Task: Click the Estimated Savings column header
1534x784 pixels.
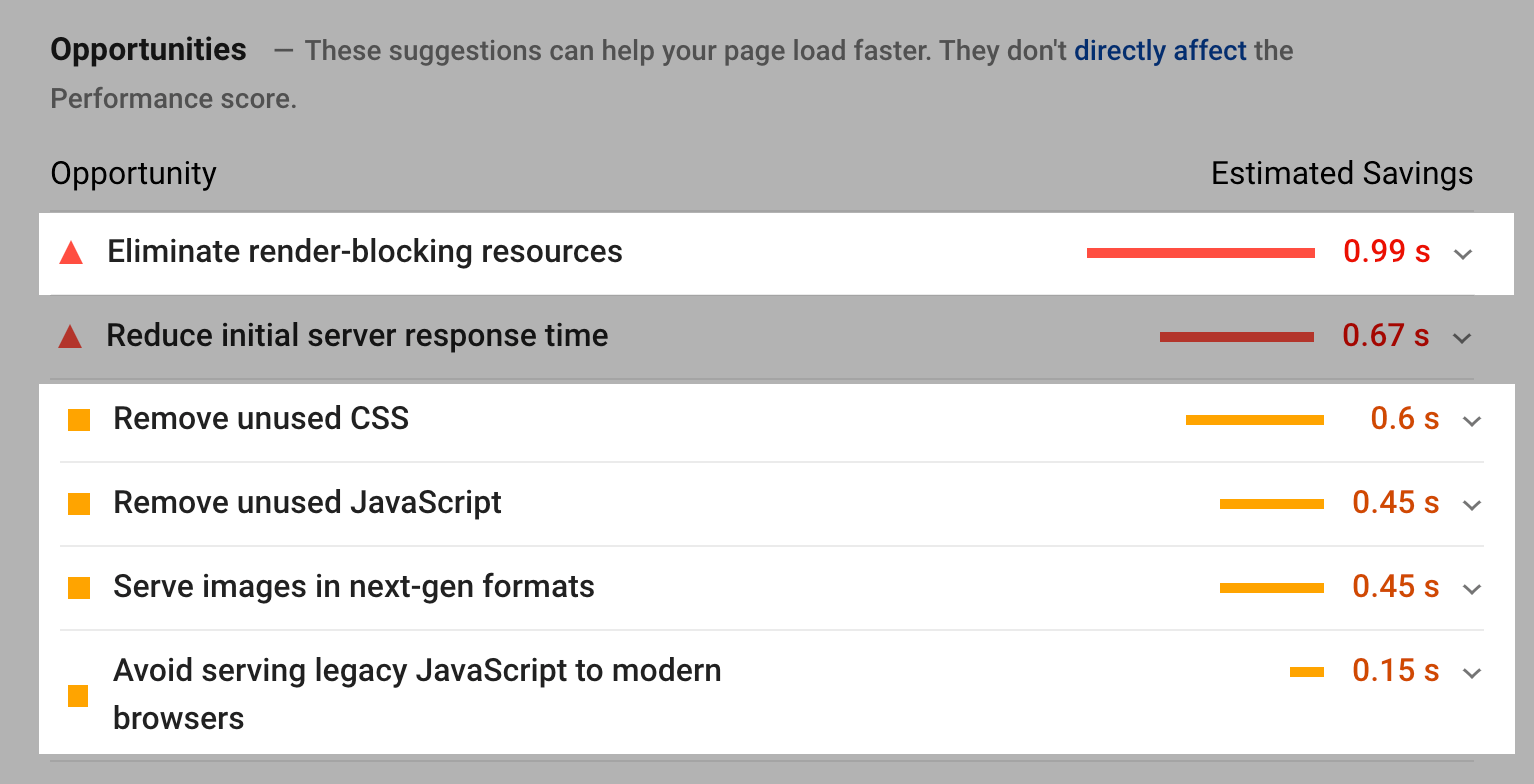Action: tap(1342, 173)
